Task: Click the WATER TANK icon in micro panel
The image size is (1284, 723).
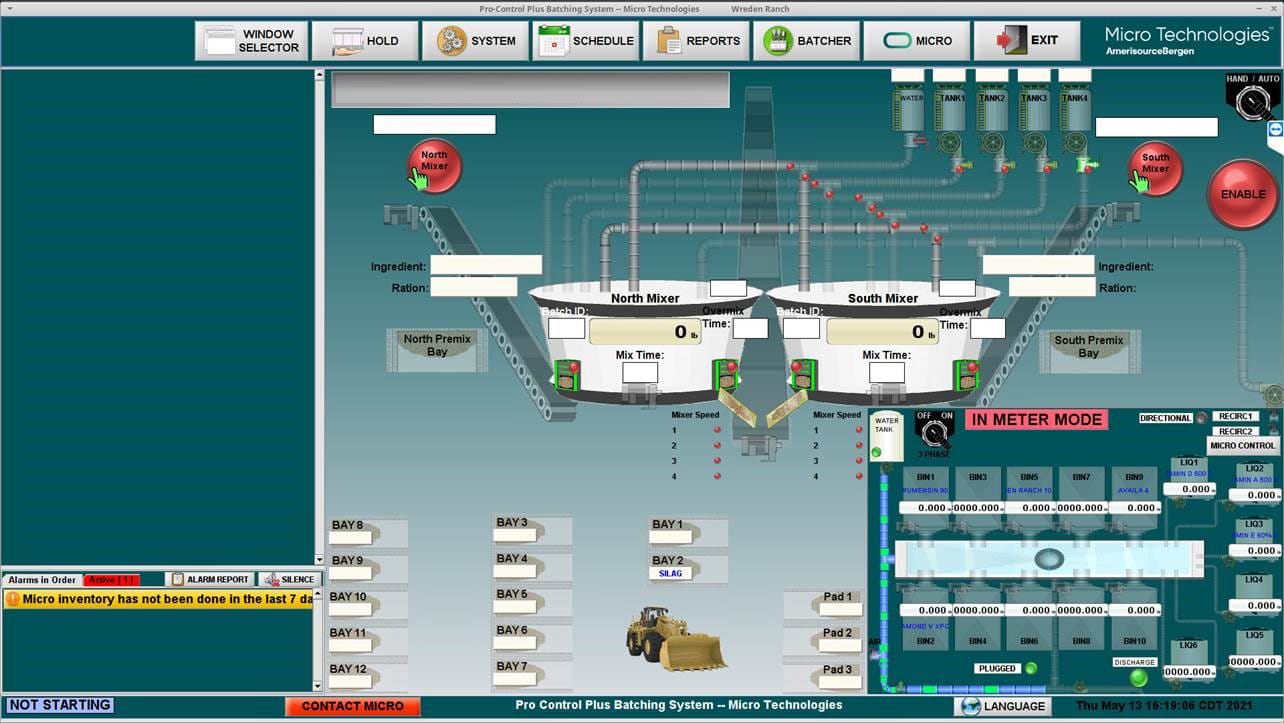Action: tap(886, 436)
